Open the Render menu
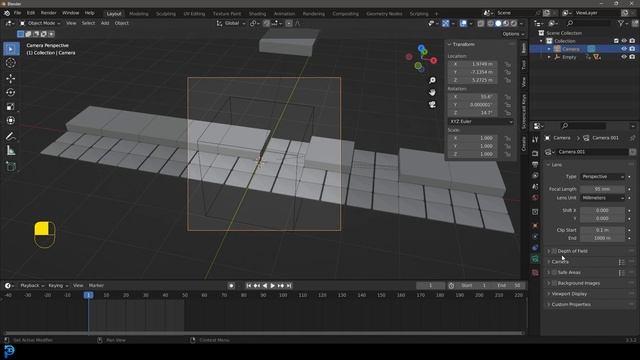The image size is (640, 360). coord(49,13)
